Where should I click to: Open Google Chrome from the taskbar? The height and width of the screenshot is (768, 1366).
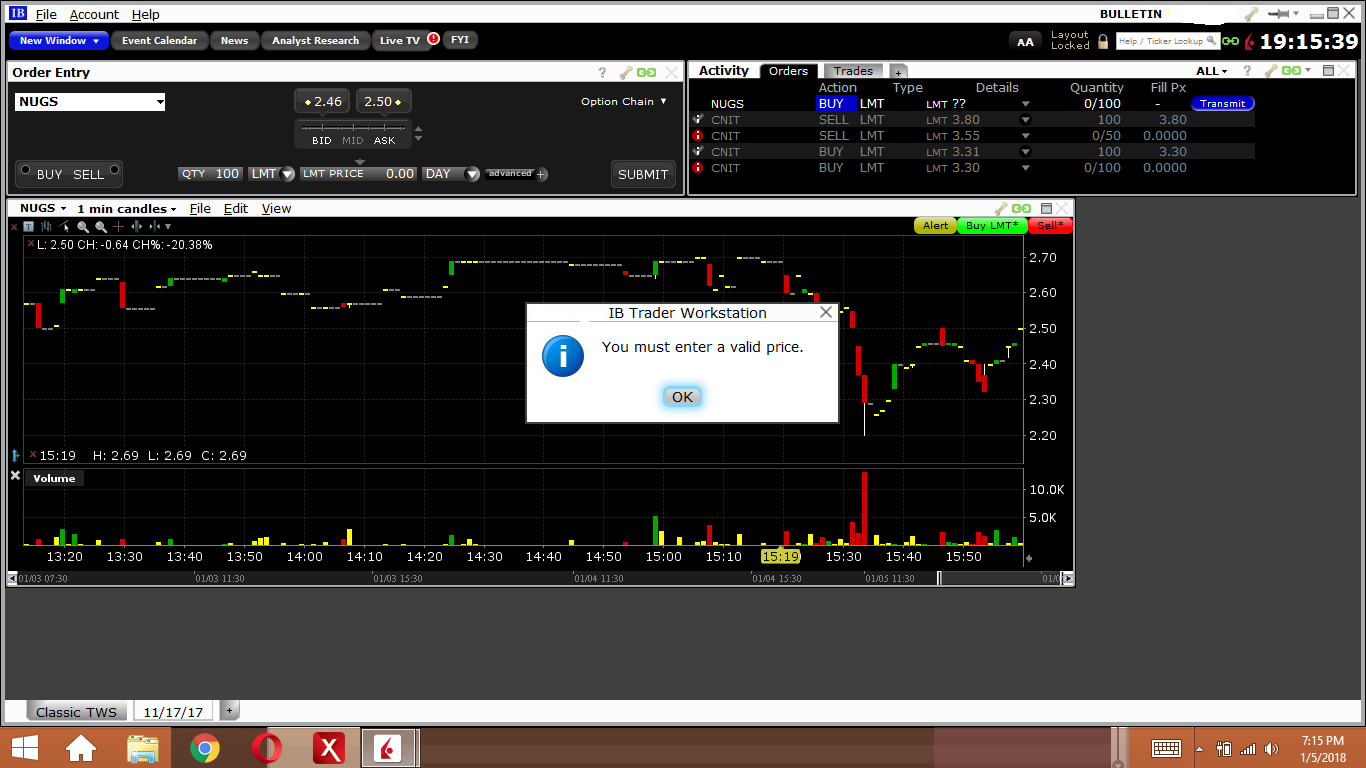coord(205,747)
